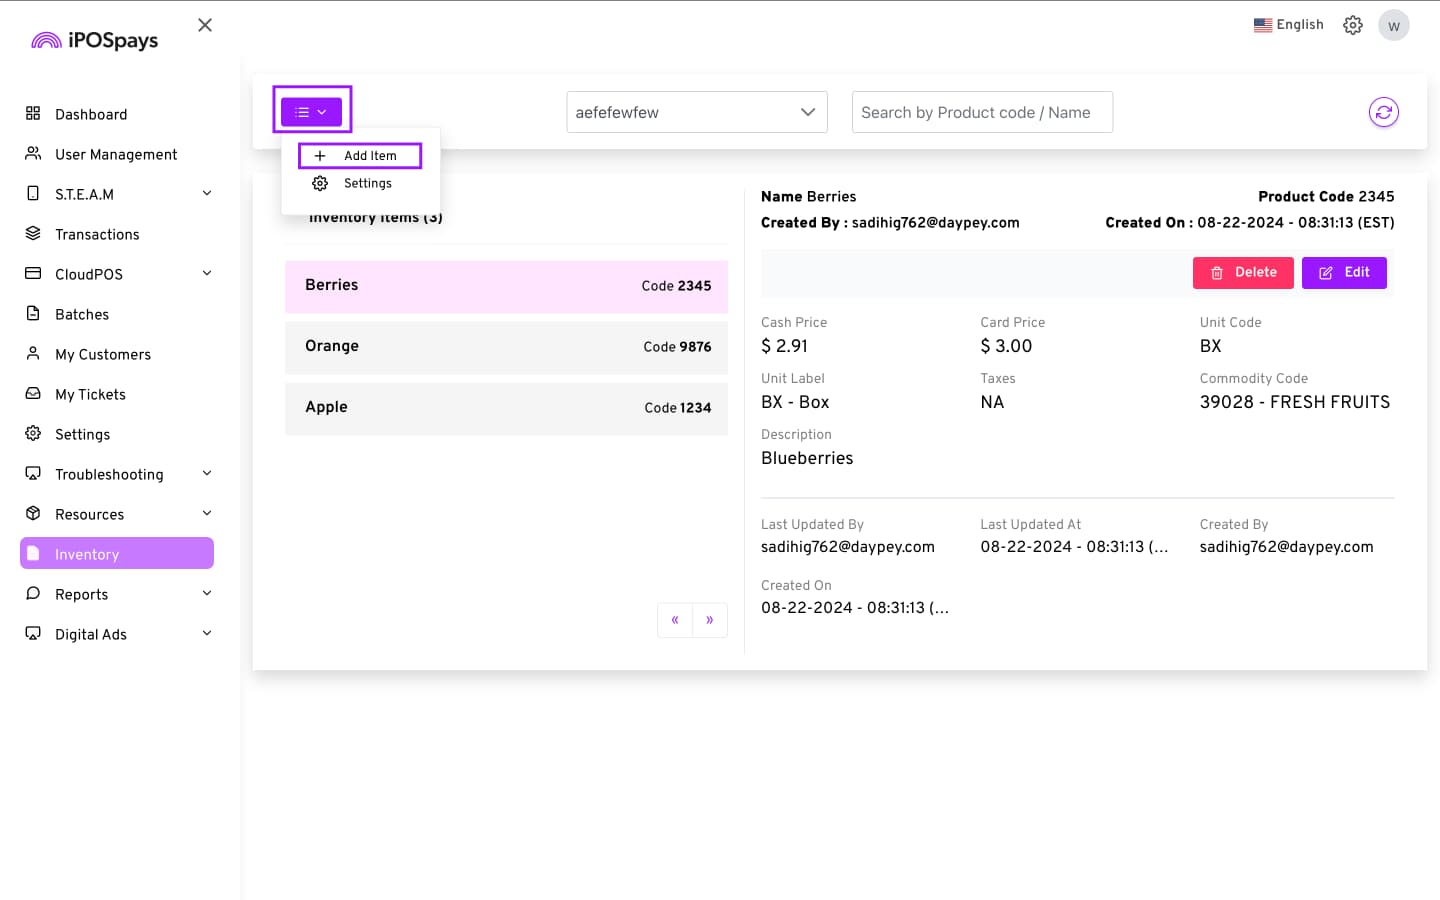The width and height of the screenshot is (1440, 900).
Task: Change language from English
Action: pos(1288,25)
